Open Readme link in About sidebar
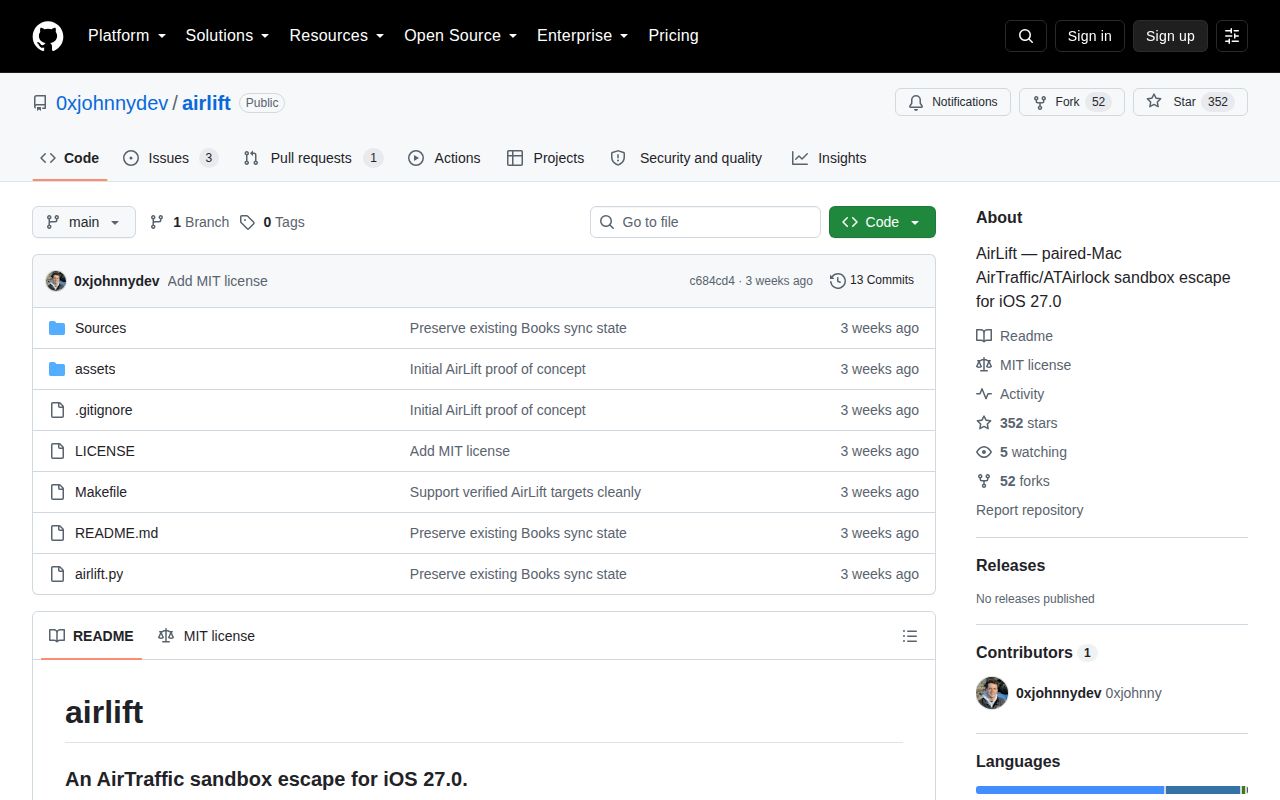This screenshot has width=1280, height=800. (1014, 336)
